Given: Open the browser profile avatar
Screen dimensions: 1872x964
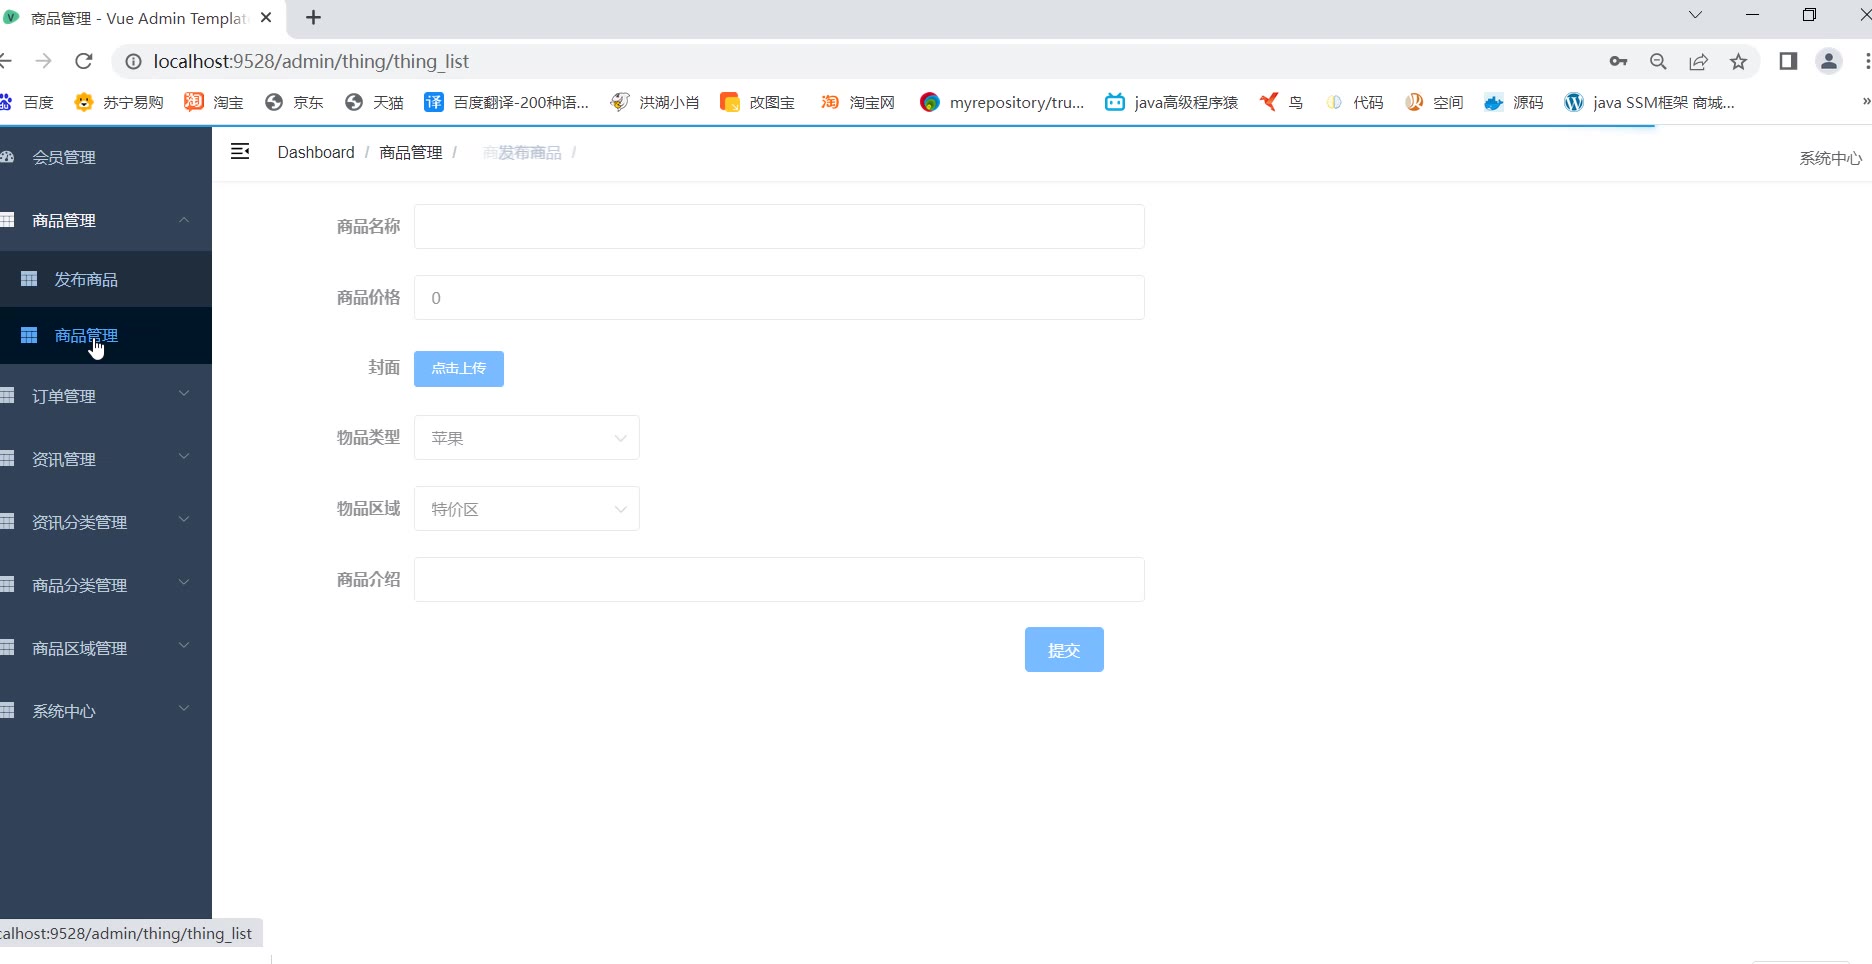Looking at the screenshot, I should click(x=1829, y=61).
